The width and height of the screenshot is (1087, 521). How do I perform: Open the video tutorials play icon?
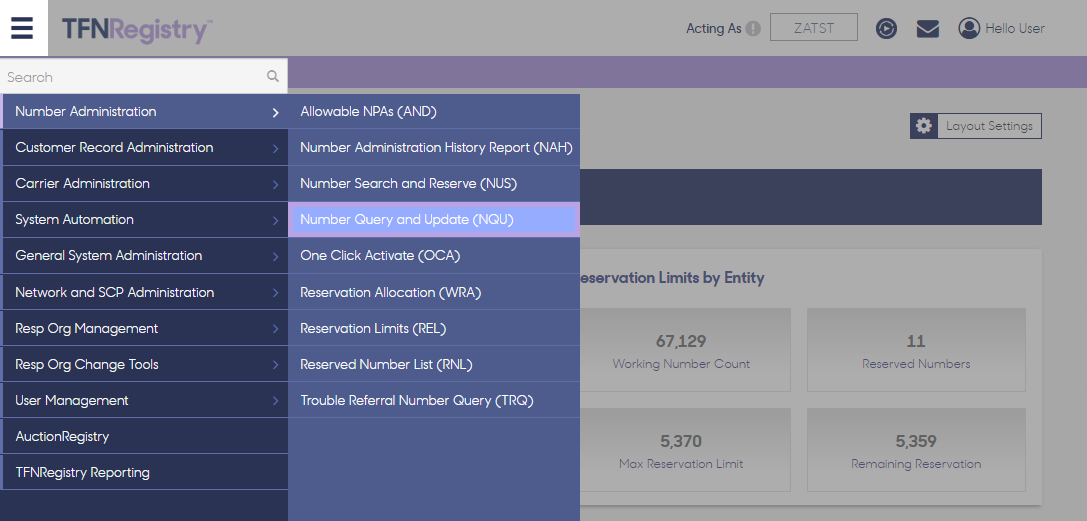click(886, 28)
